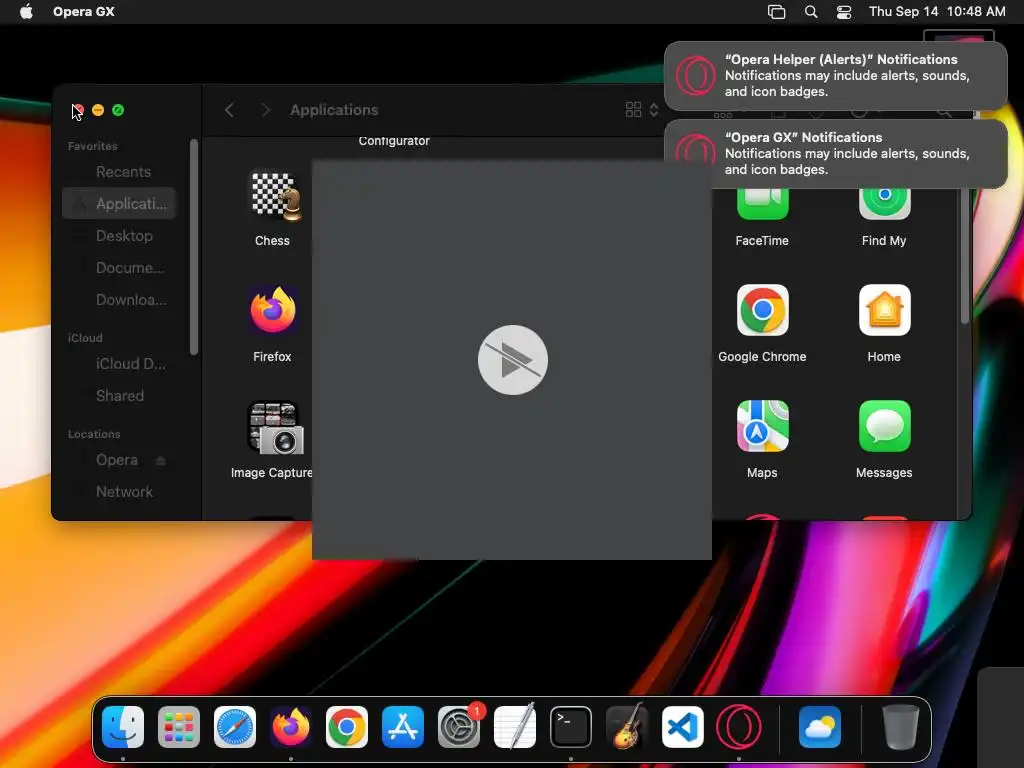Go forward in Finder window
Viewport: 1024px width, 768px height.
[x=265, y=110]
